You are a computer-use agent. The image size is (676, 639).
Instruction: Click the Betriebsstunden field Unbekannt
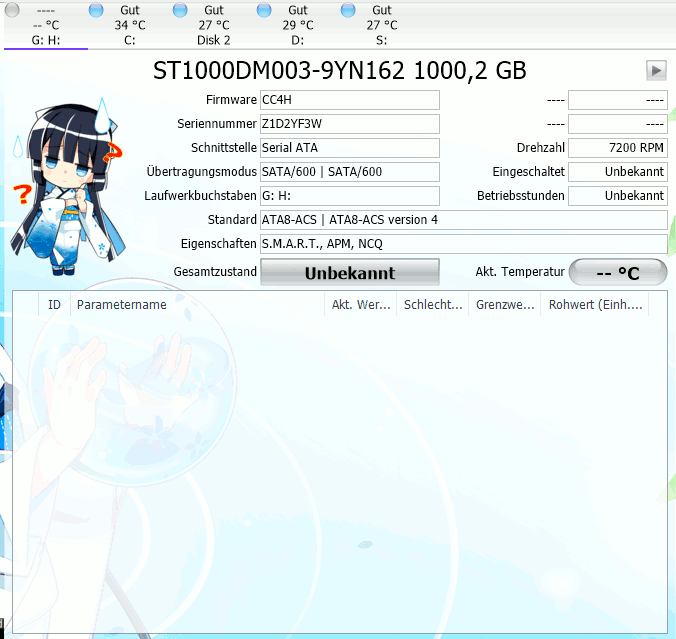(x=618, y=196)
